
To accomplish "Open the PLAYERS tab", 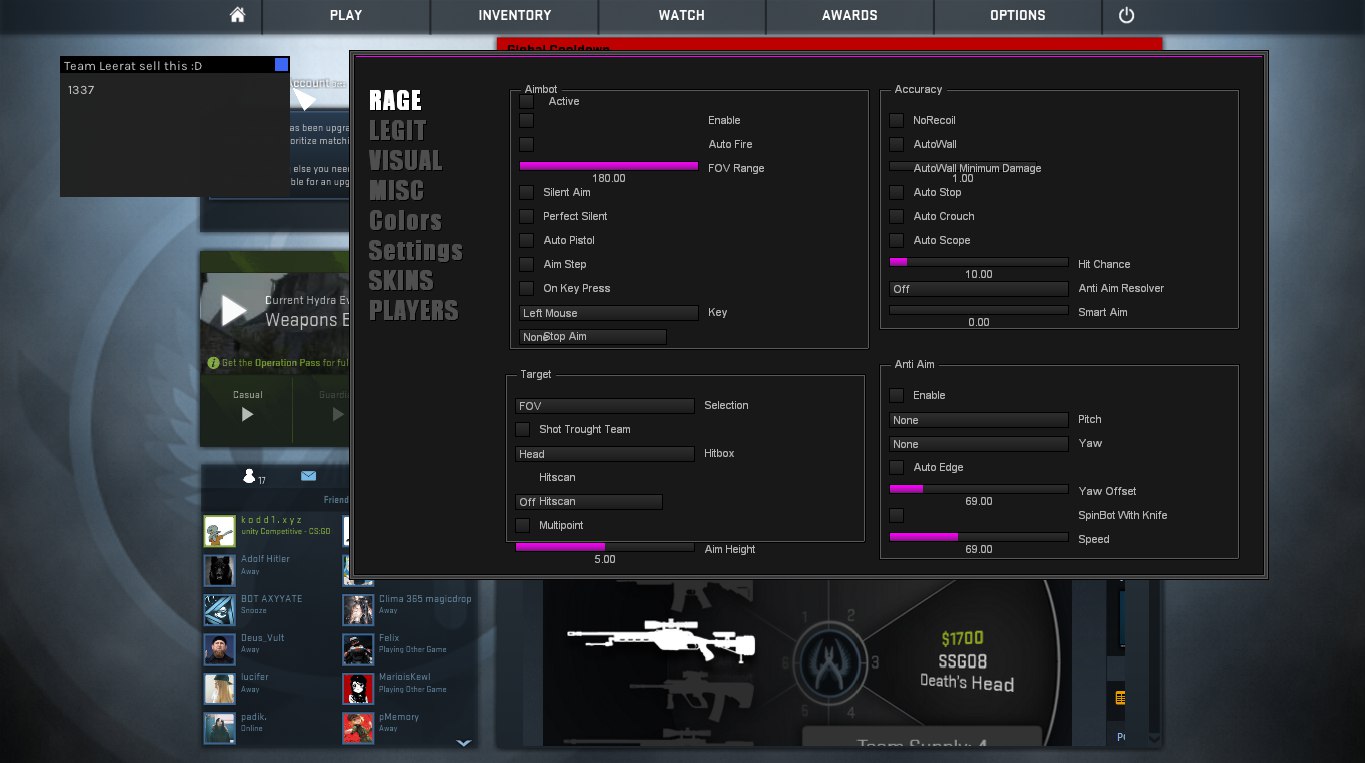I will coord(413,310).
